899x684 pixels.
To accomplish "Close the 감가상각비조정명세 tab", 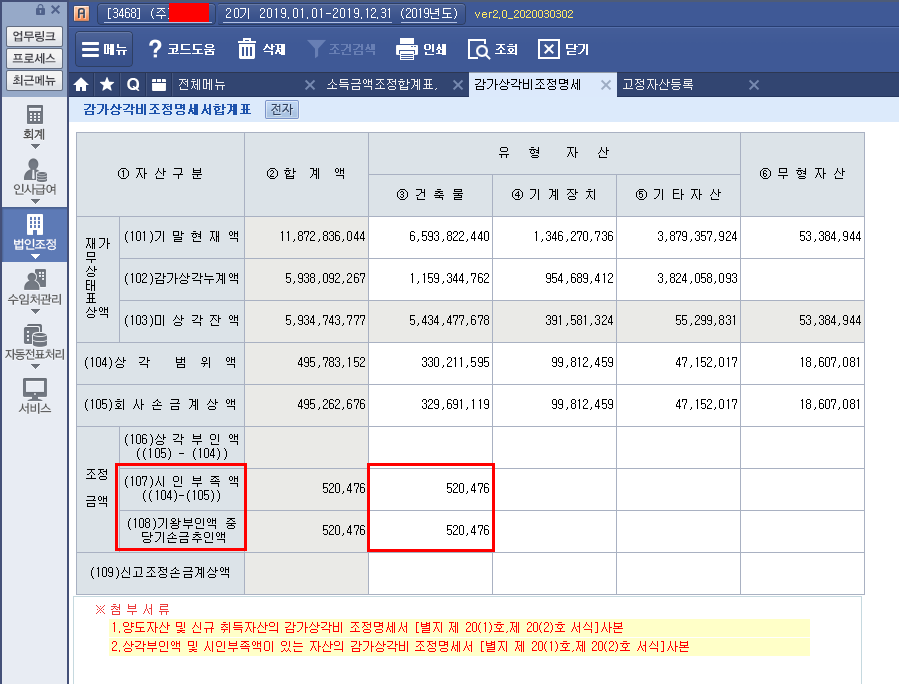I will tap(605, 85).
